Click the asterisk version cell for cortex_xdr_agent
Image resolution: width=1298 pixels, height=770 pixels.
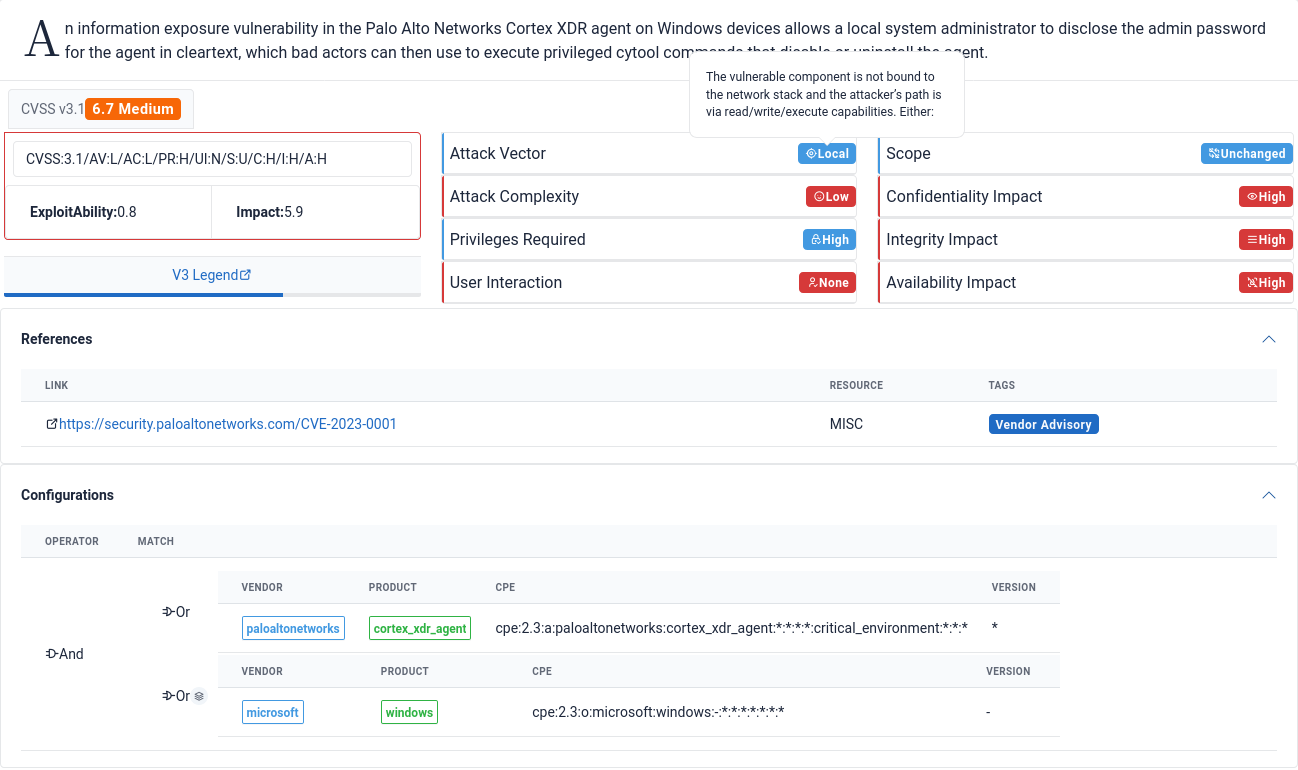pyautogui.click(x=995, y=628)
